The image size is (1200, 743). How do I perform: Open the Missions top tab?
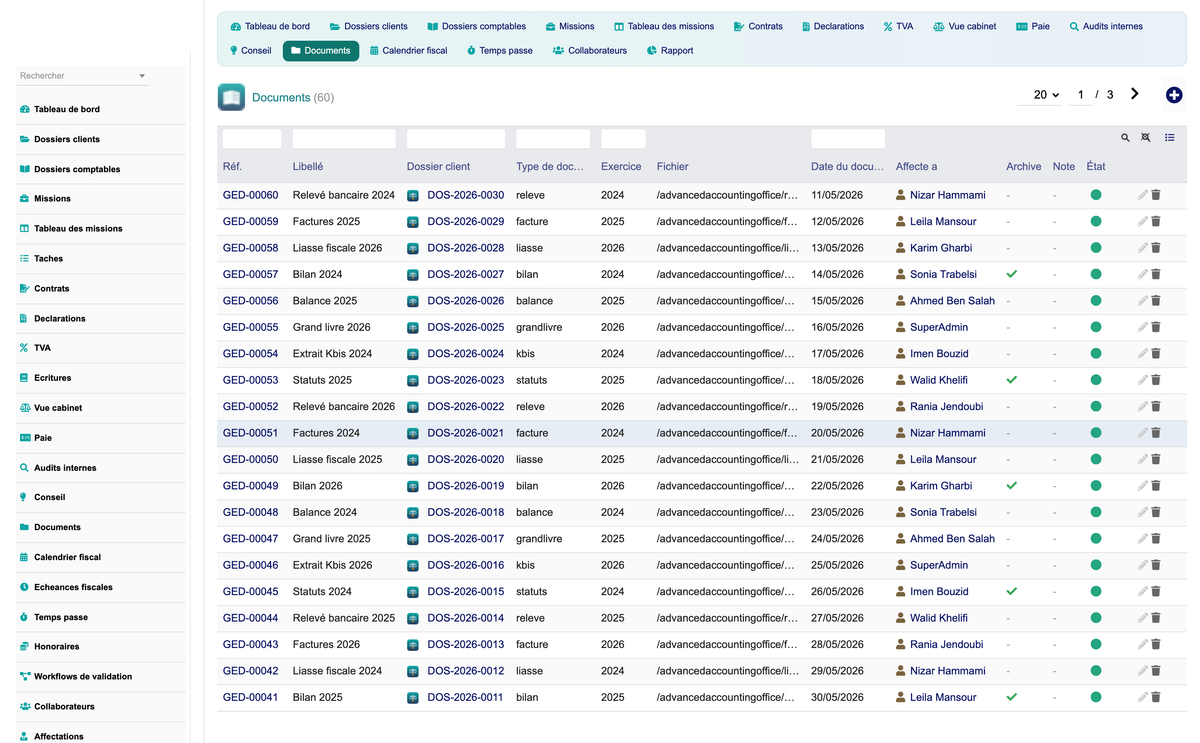[x=570, y=26]
